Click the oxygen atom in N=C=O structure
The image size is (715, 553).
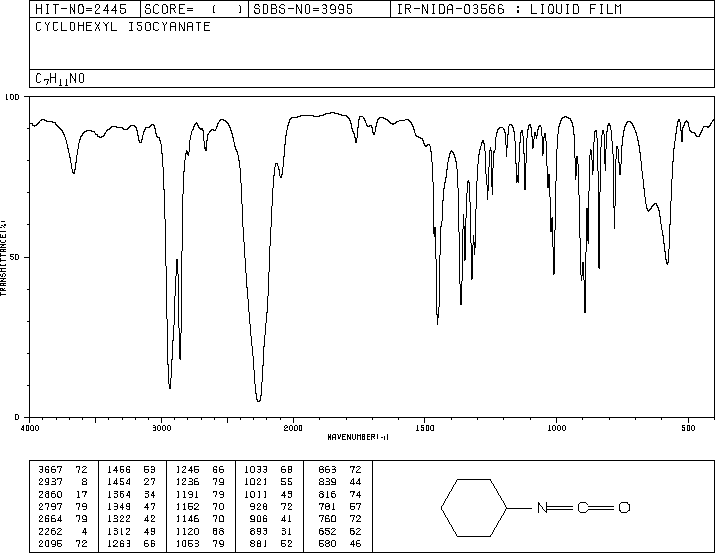(x=624, y=507)
